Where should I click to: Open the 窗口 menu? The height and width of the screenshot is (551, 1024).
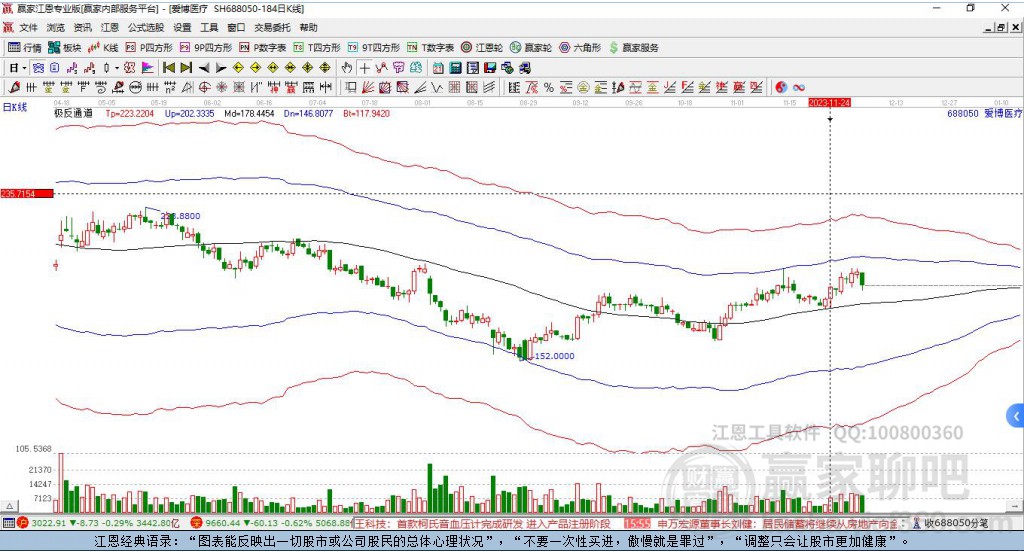click(236, 27)
